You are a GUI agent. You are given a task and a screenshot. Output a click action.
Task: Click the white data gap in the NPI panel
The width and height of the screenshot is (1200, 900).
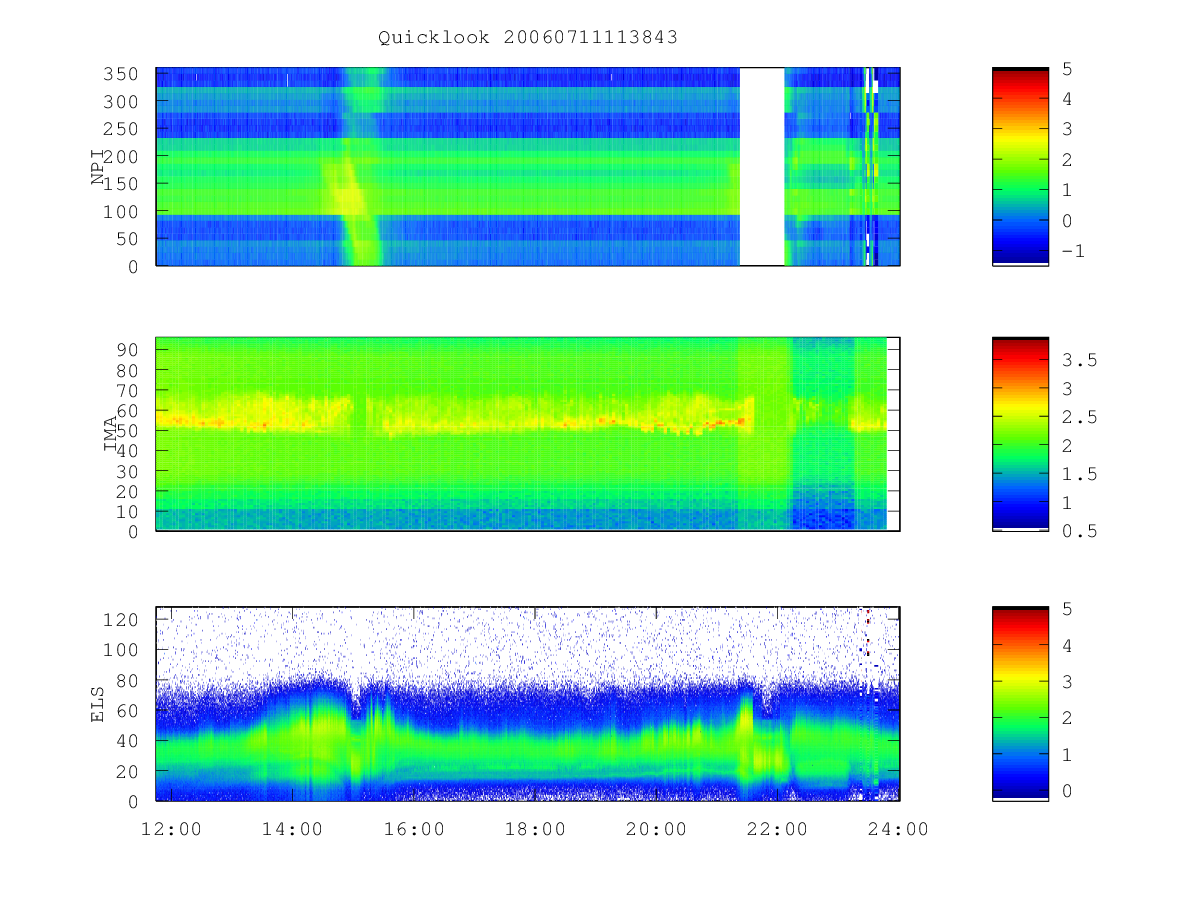tap(762, 166)
